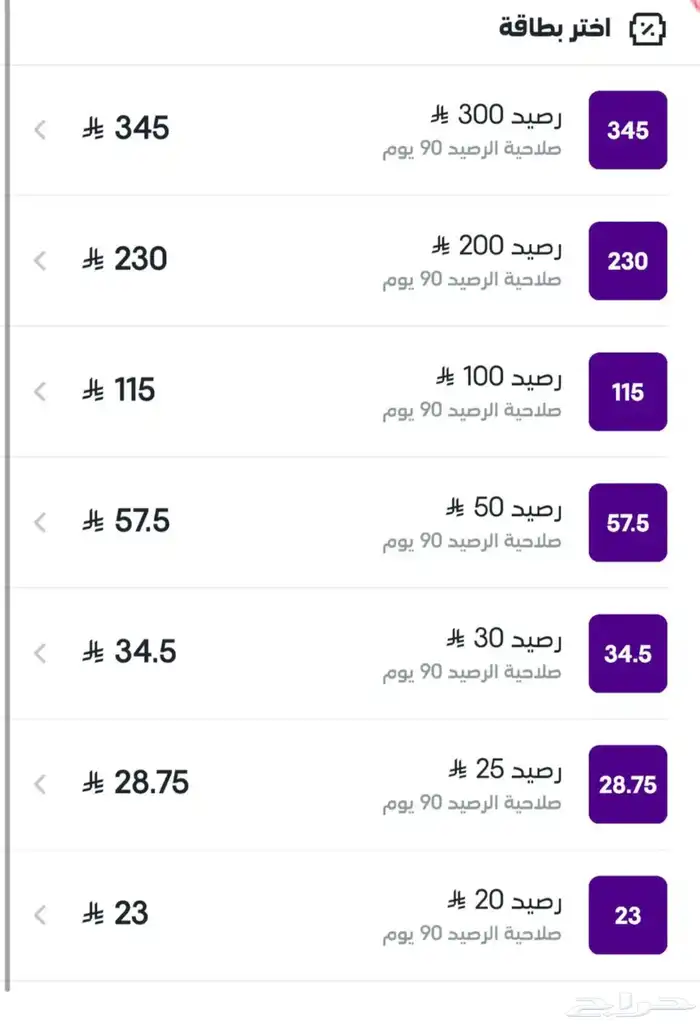Select the purple 230 card badge
Viewport: 700px width, 1024px height.
(x=628, y=261)
